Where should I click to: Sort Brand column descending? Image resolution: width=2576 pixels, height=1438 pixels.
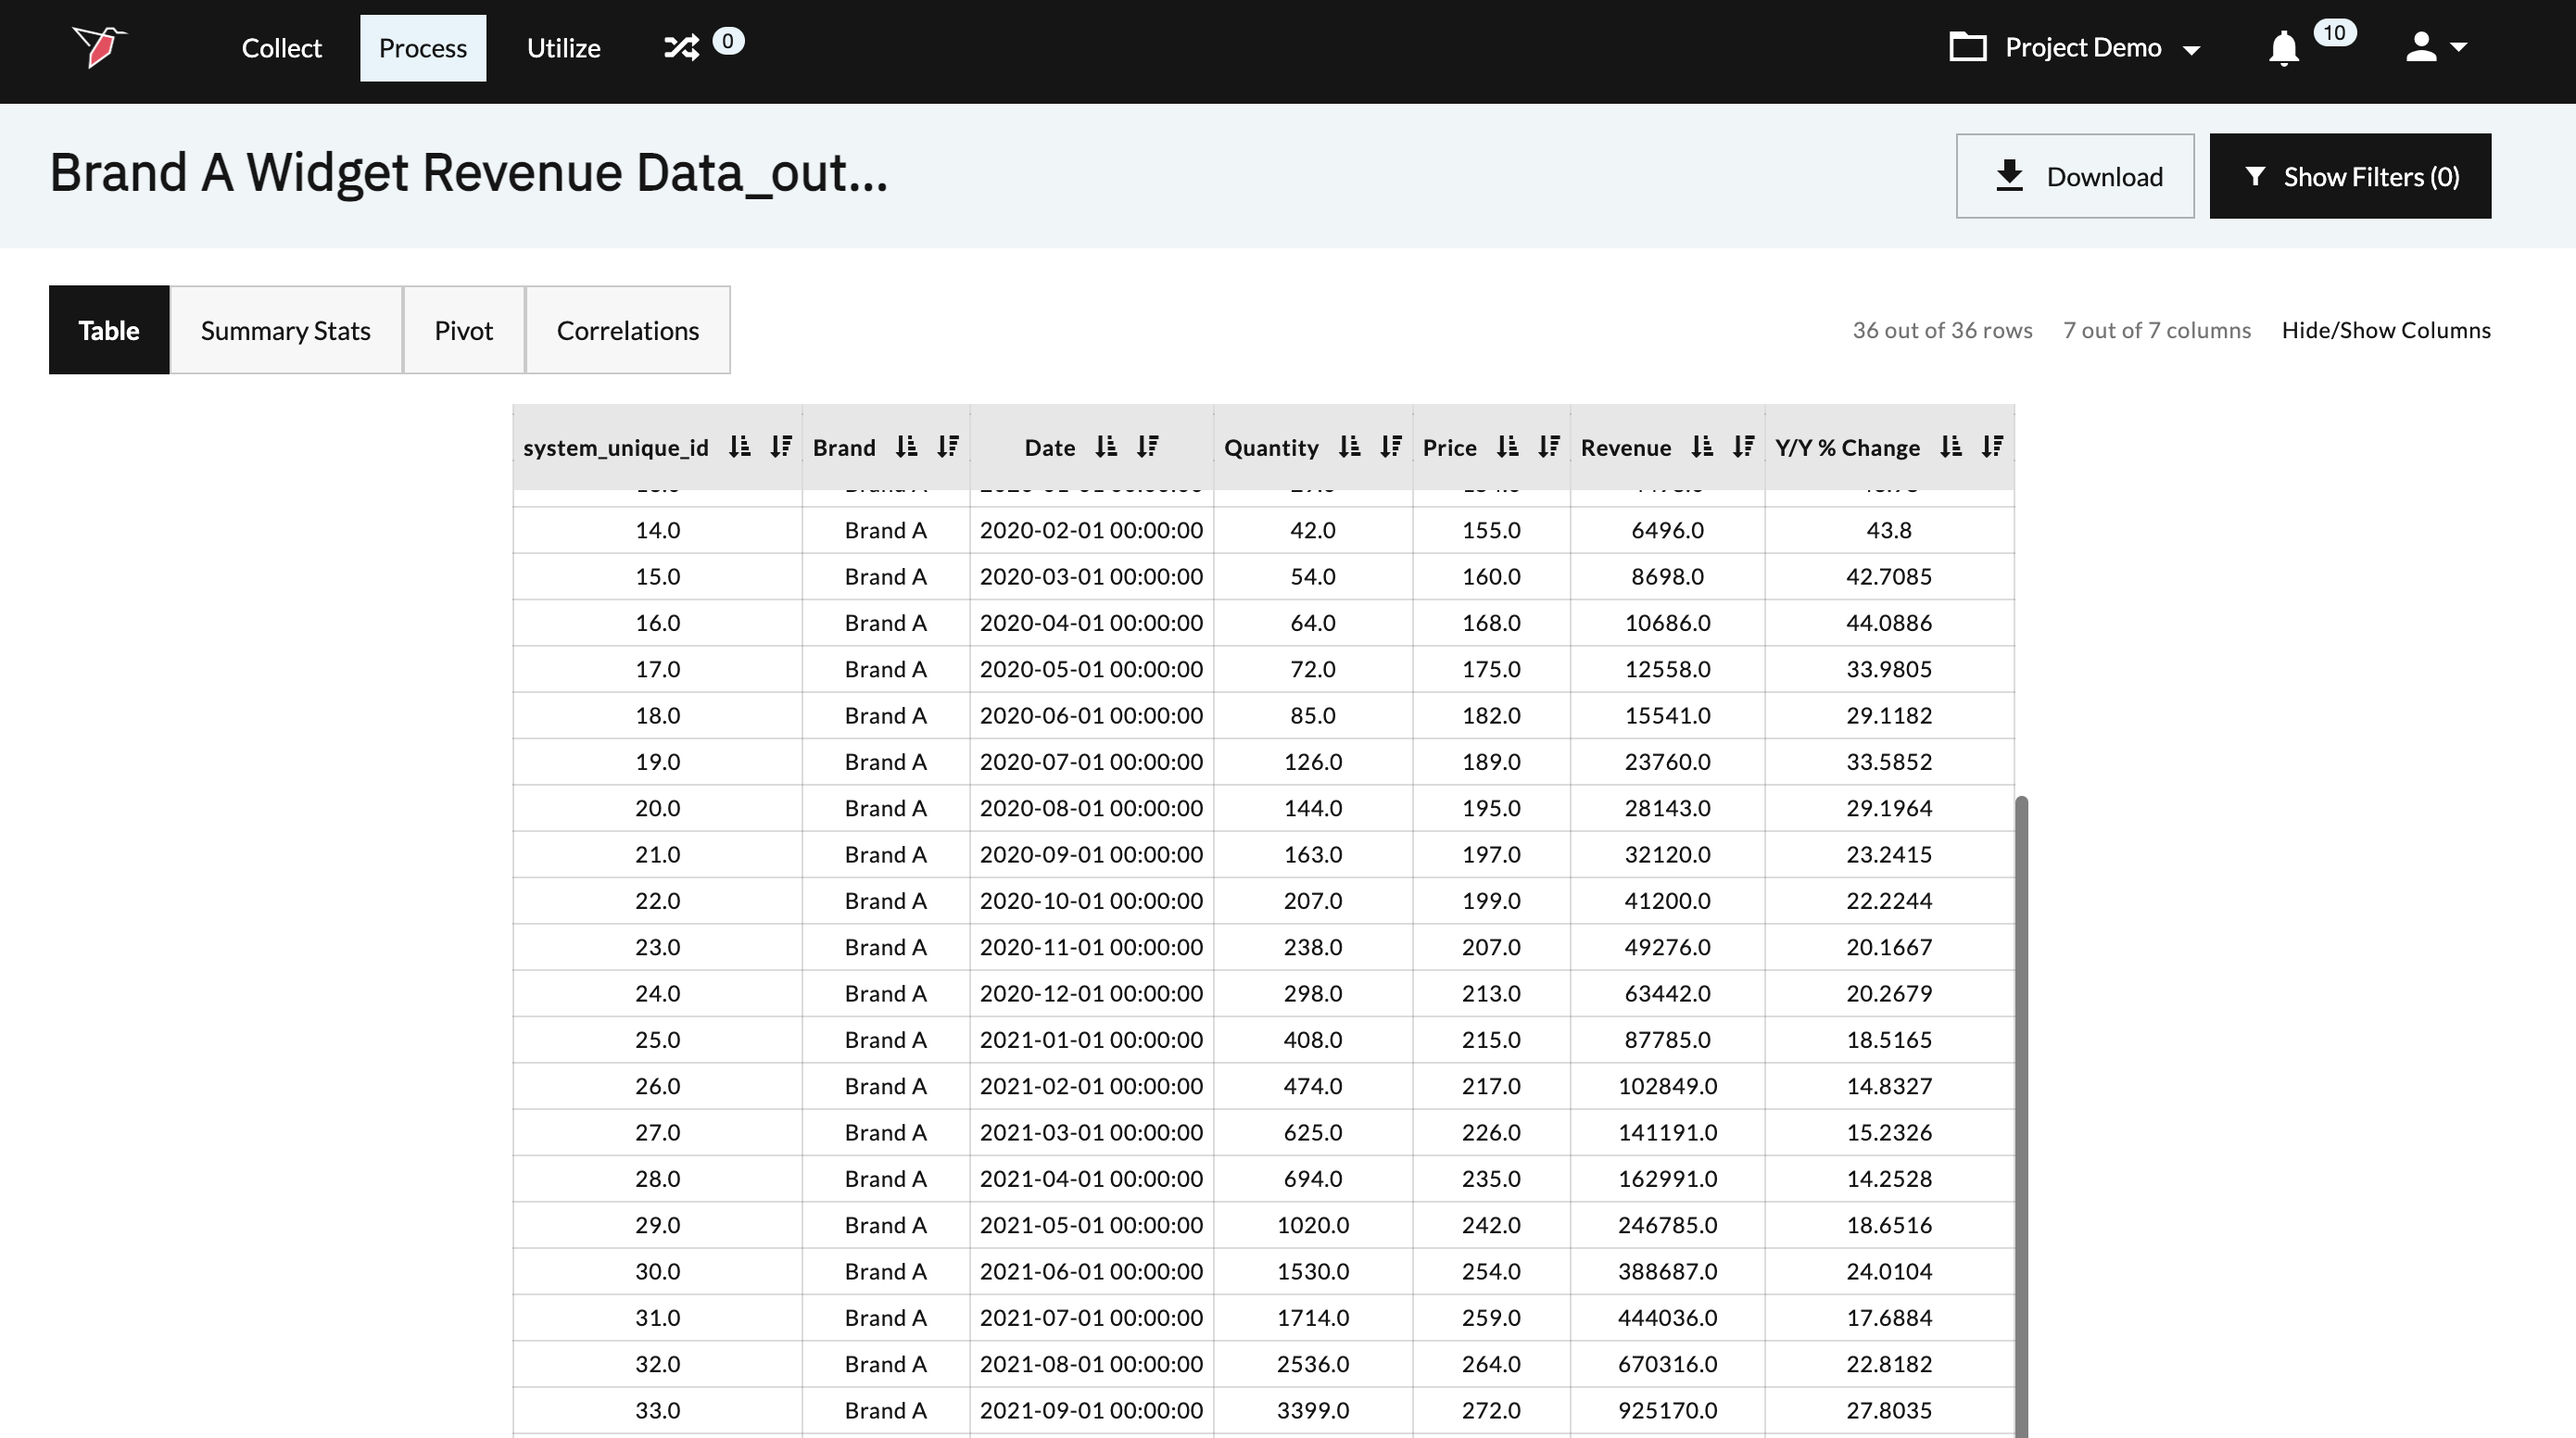pos(948,447)
